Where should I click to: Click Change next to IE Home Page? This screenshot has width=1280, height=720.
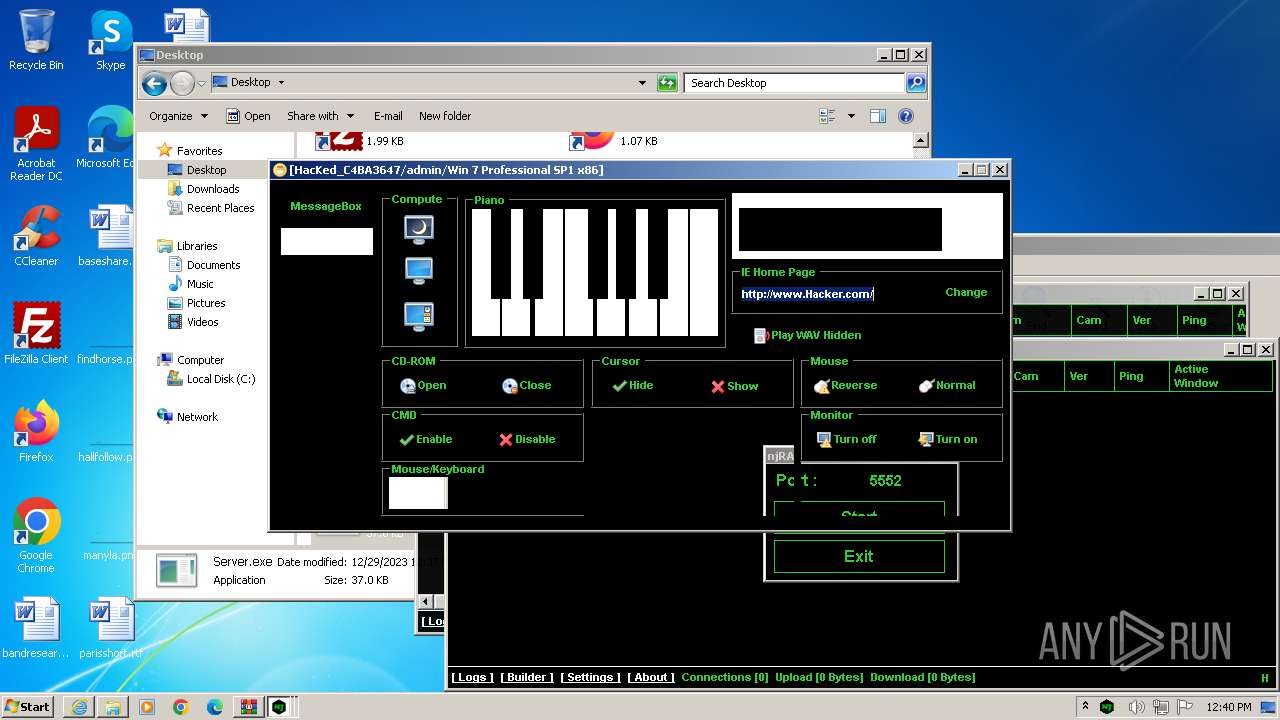pos(966,293)
